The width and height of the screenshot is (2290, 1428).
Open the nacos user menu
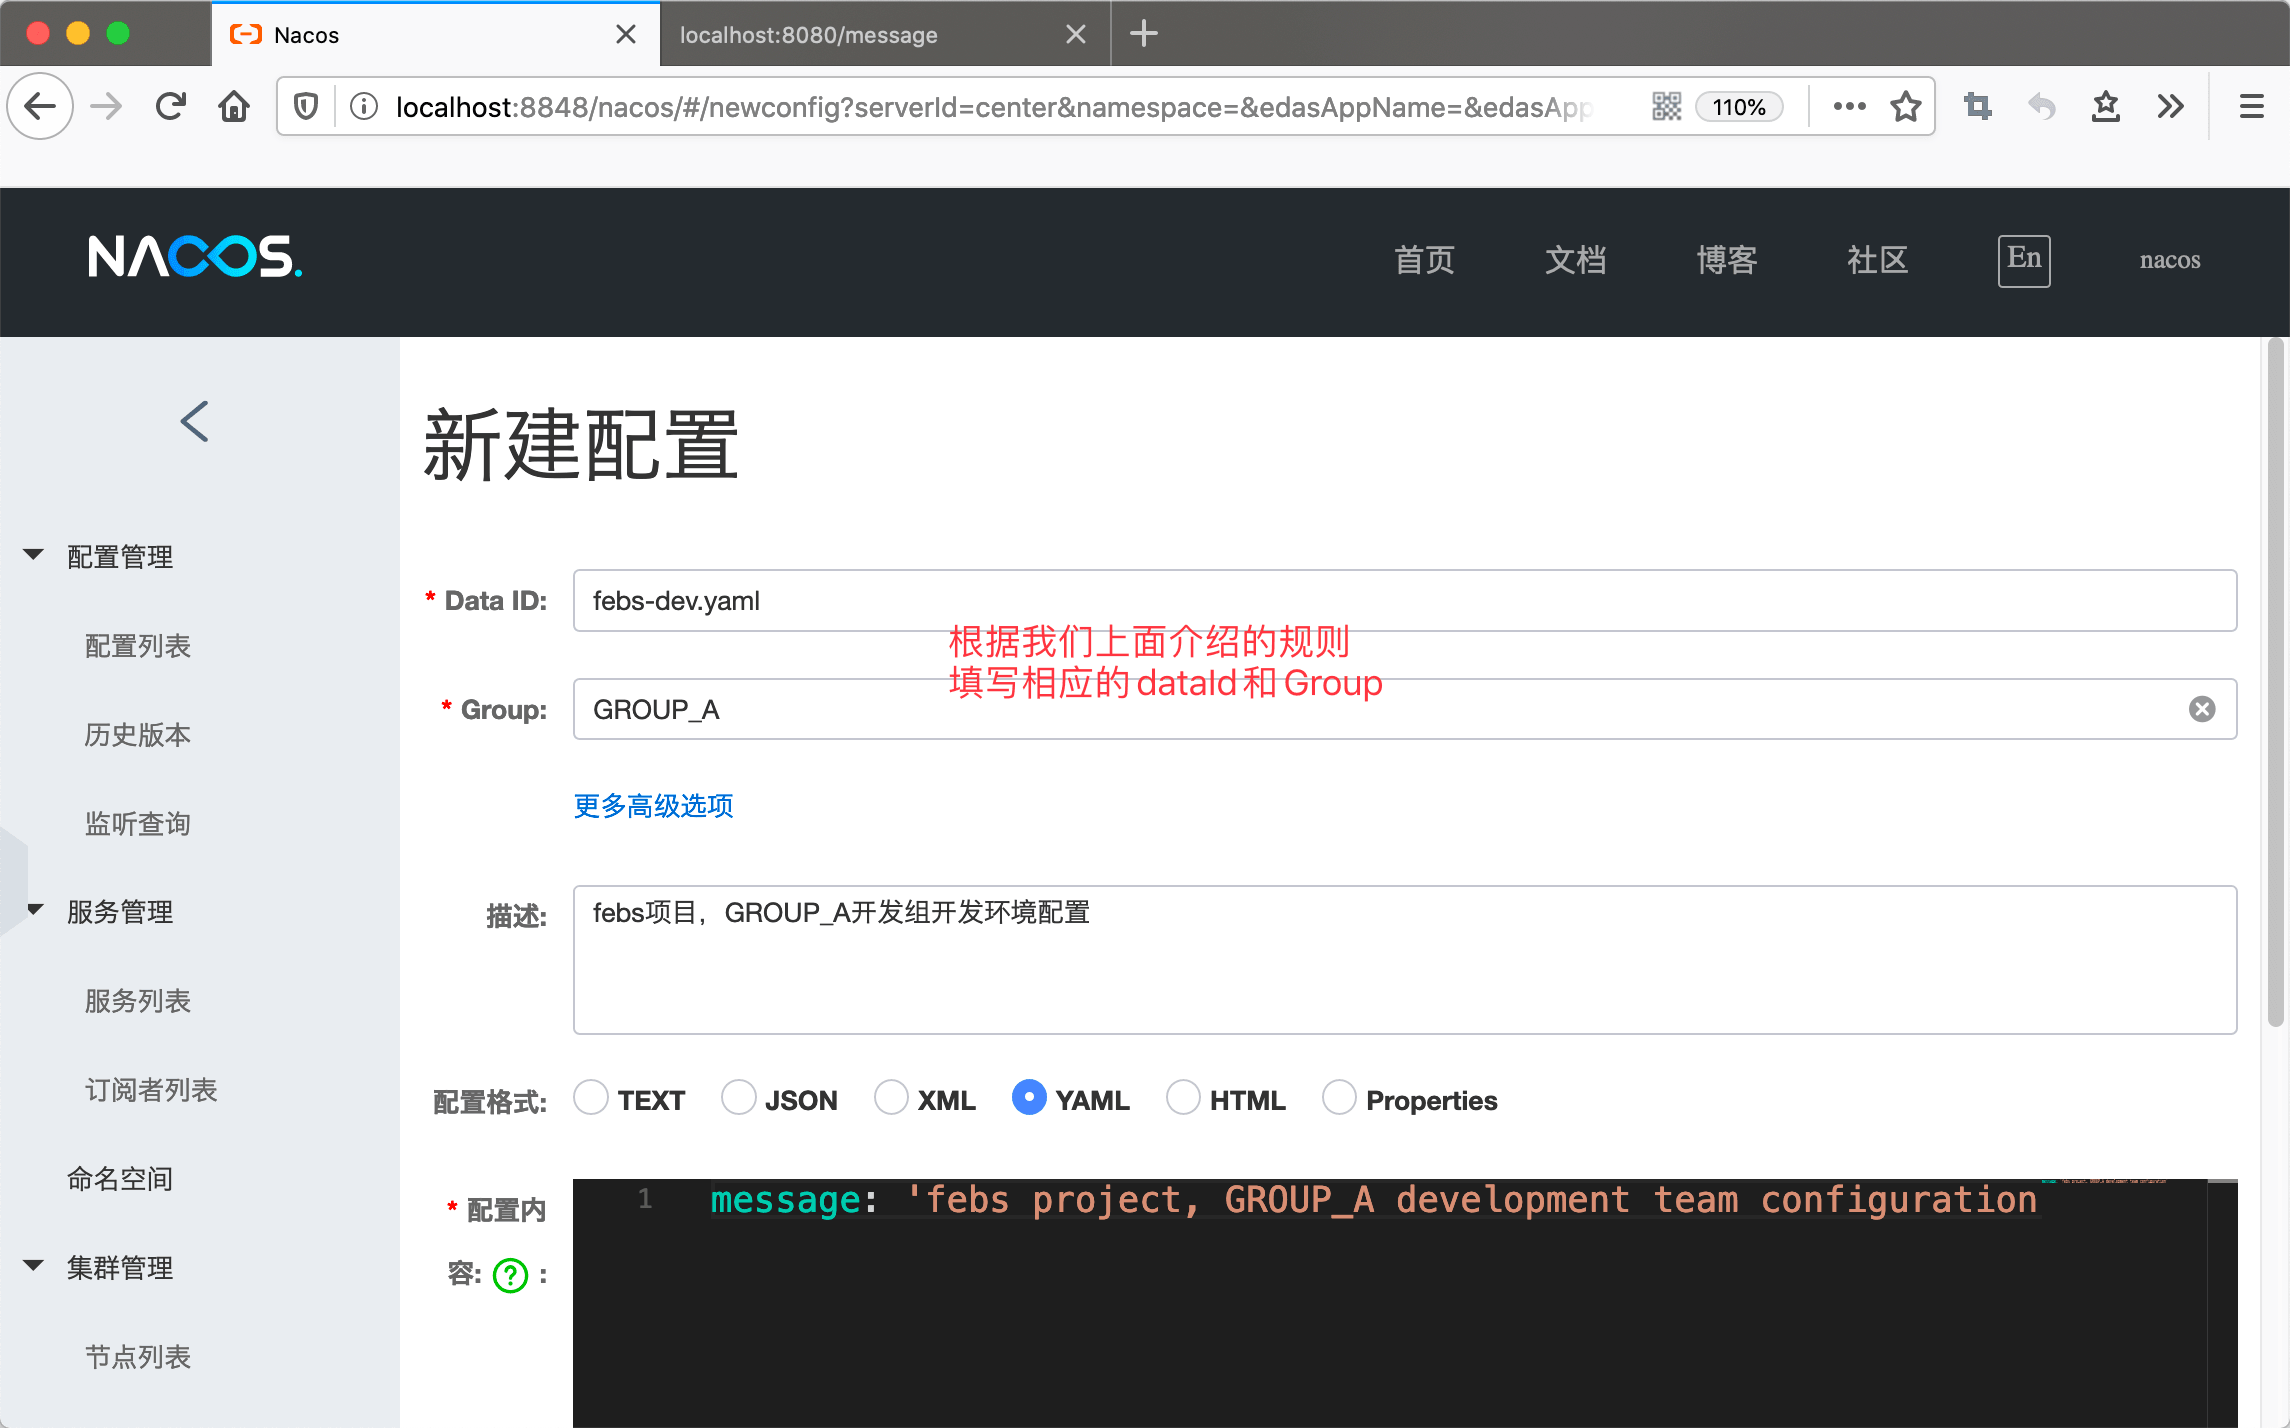(x=2170, y=260)
